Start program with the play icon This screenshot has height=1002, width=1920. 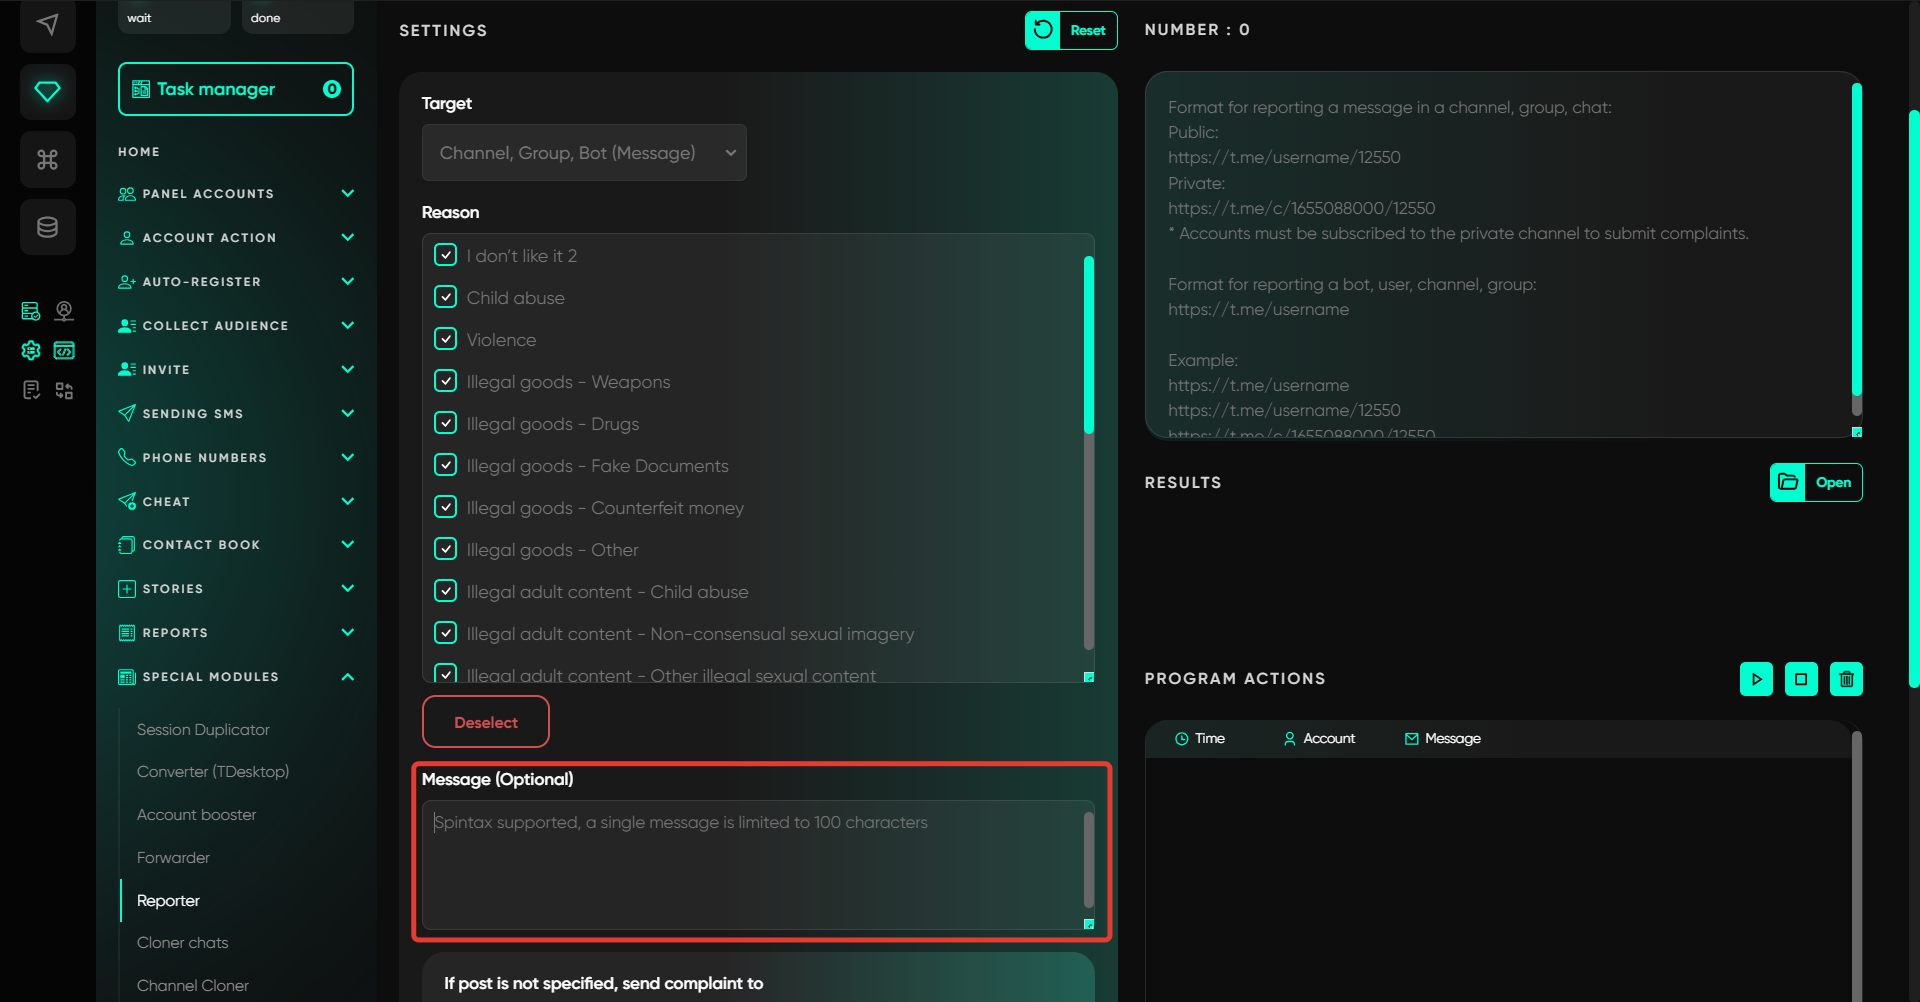tap(1756, 679)
